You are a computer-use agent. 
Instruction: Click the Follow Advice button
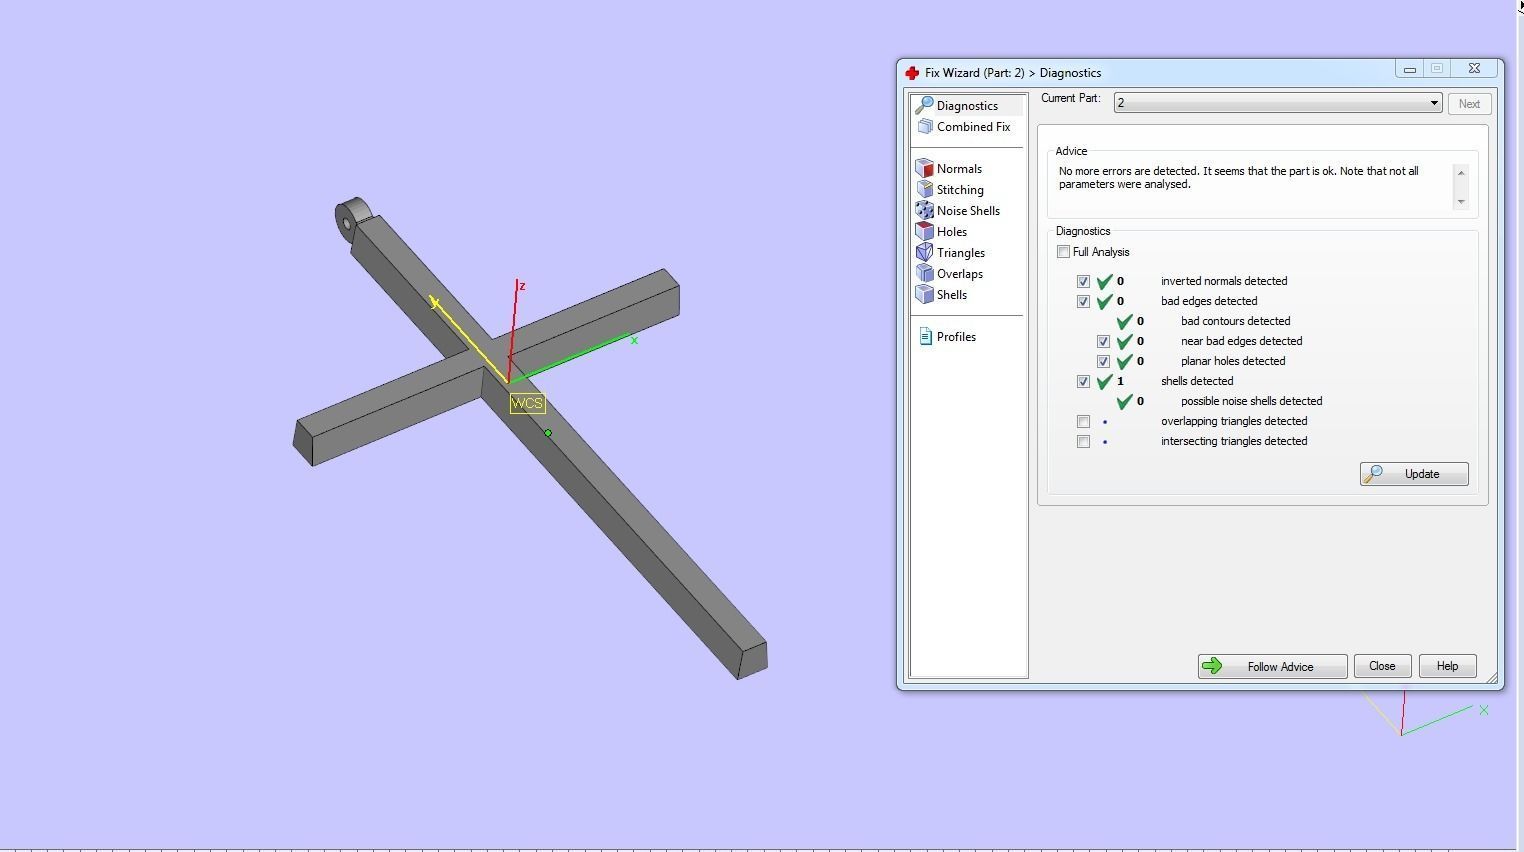[1272, 667]
